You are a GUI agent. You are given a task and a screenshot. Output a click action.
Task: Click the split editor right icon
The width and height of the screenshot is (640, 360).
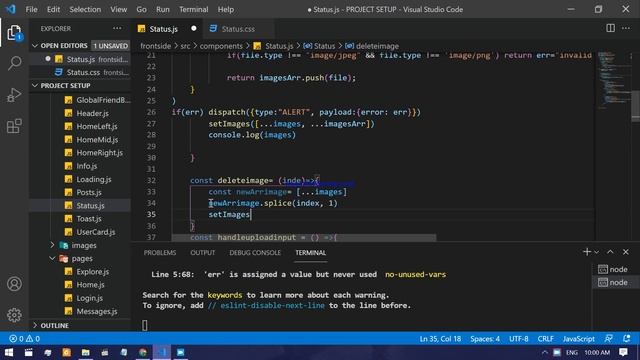click(610, 28)
